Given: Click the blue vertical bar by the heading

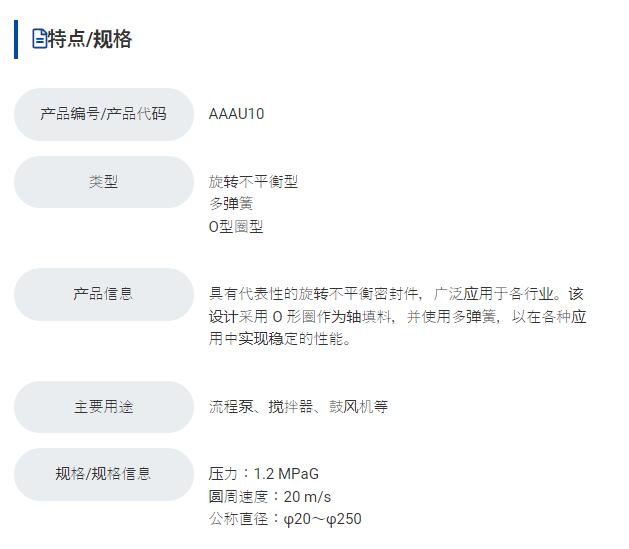Looking at the screenshot, I should pos(16,39).
